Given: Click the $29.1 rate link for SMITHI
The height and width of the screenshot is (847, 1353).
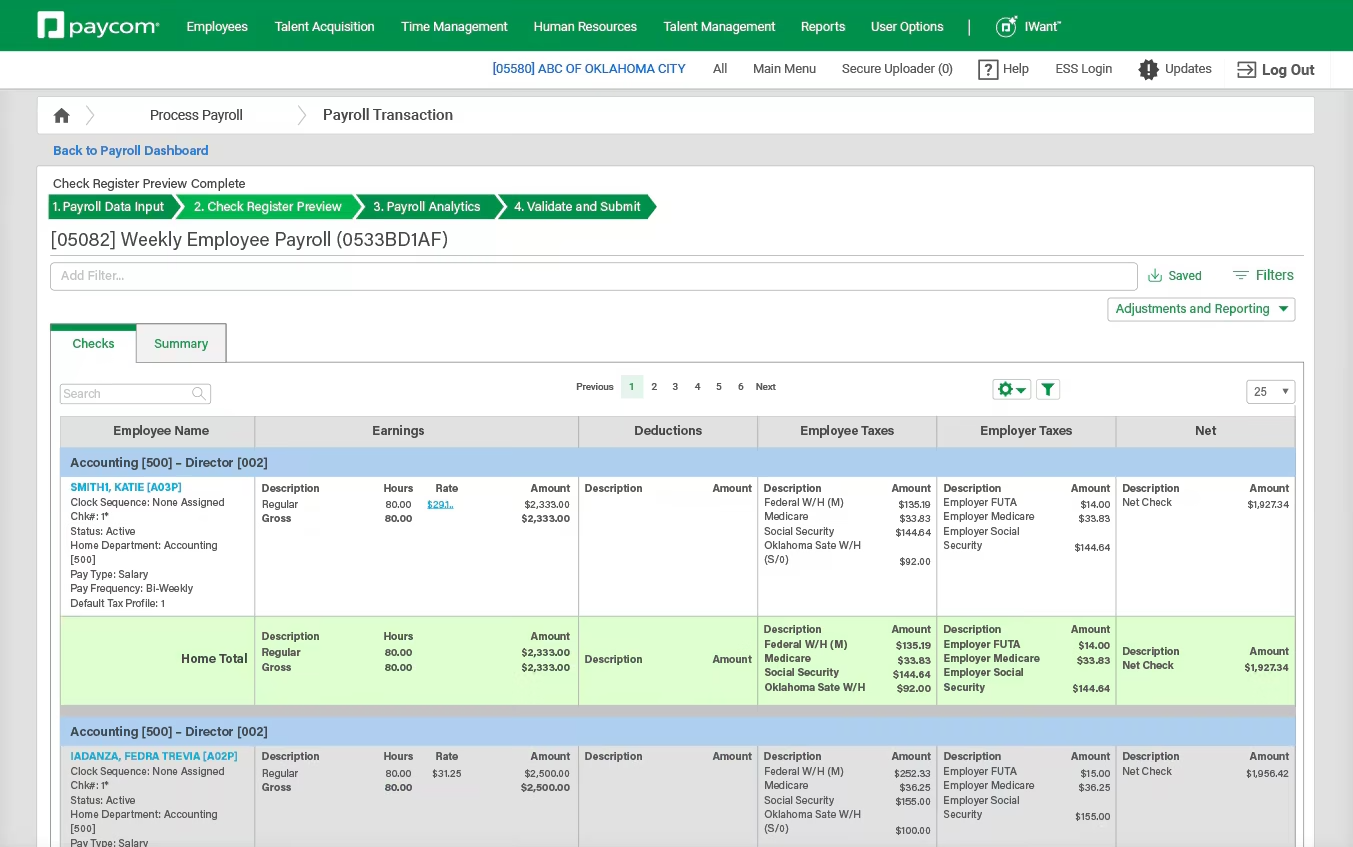Looking at the screenshot, I should pyautogui.click(x=439, y=504).
